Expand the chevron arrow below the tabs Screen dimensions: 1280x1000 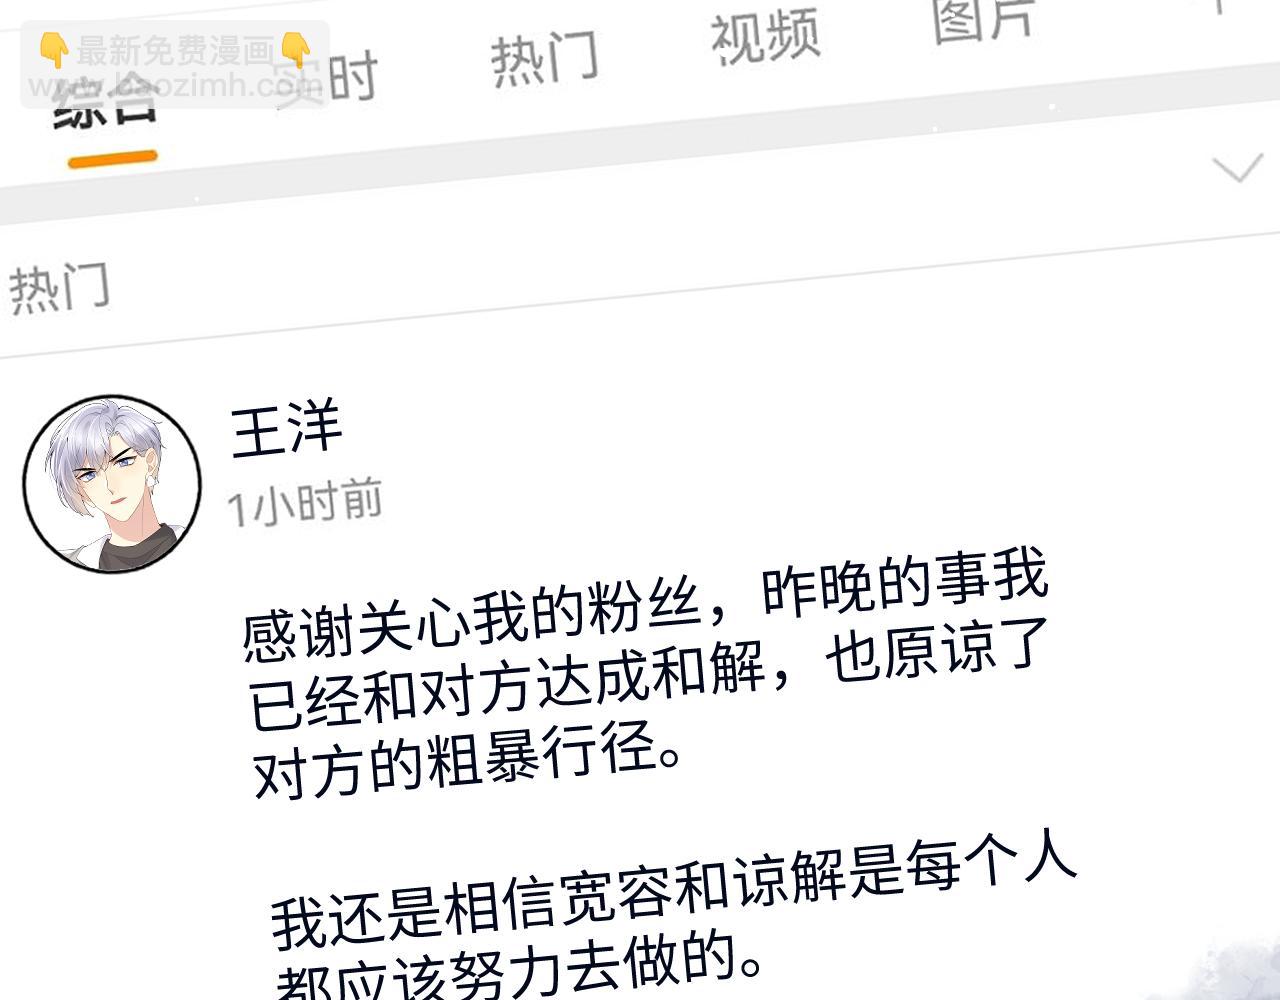(1238, 168)
